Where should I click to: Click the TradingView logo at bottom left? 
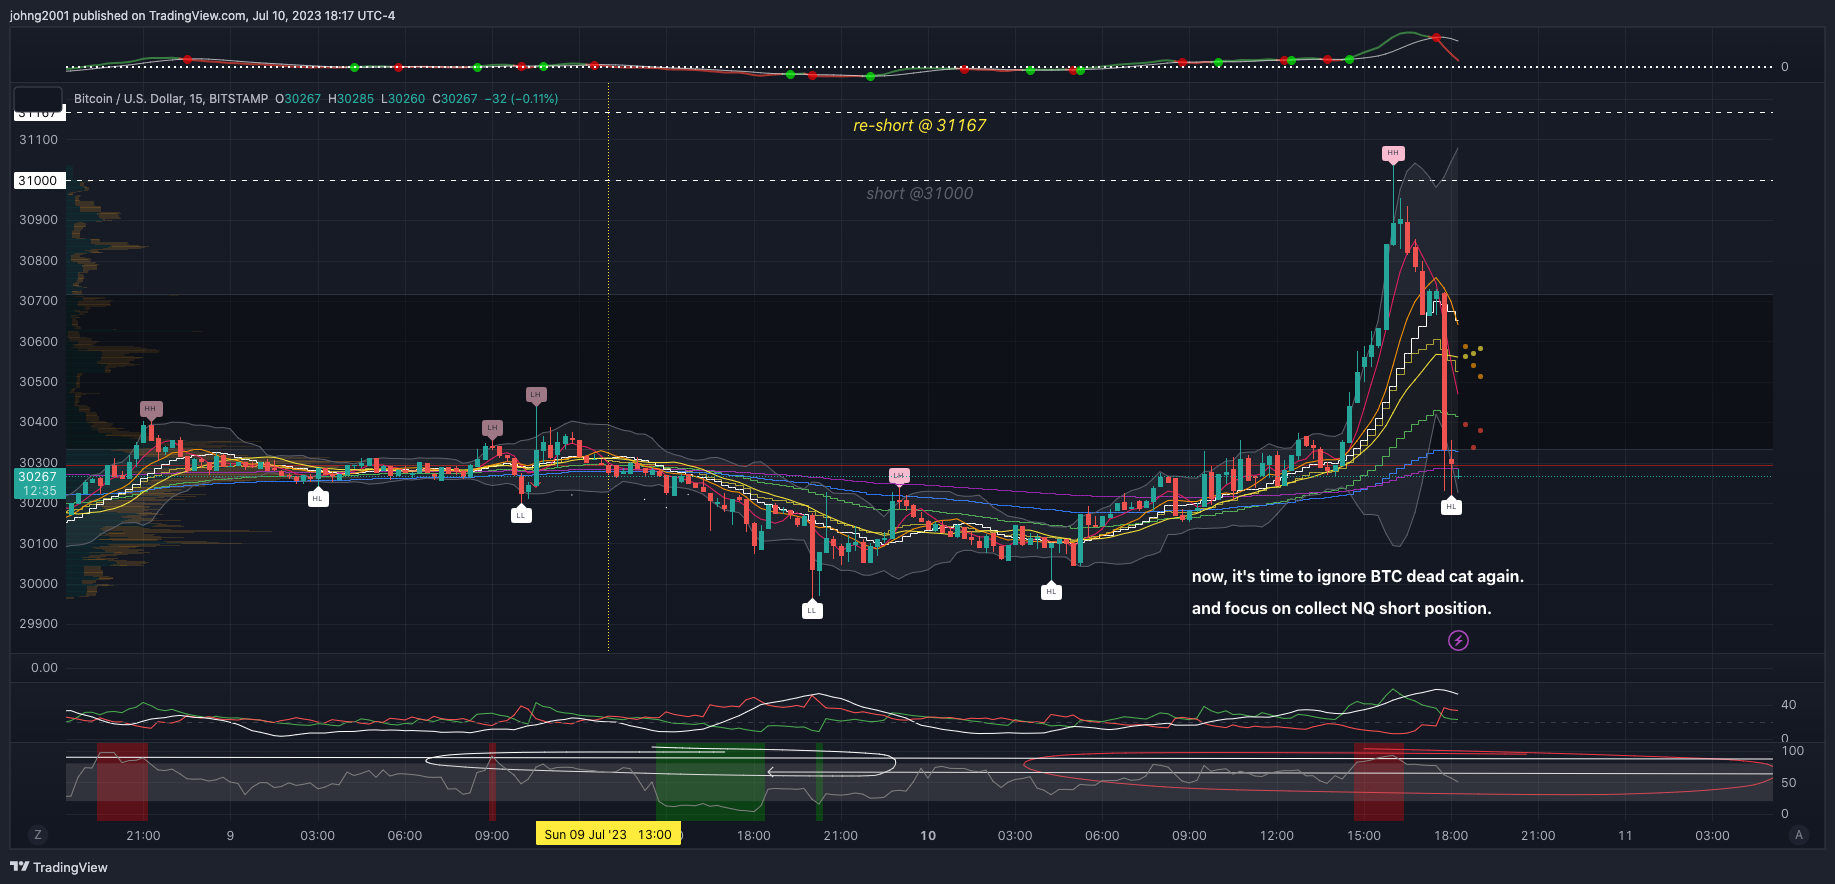pyautogui.click(x=59, y=867)
